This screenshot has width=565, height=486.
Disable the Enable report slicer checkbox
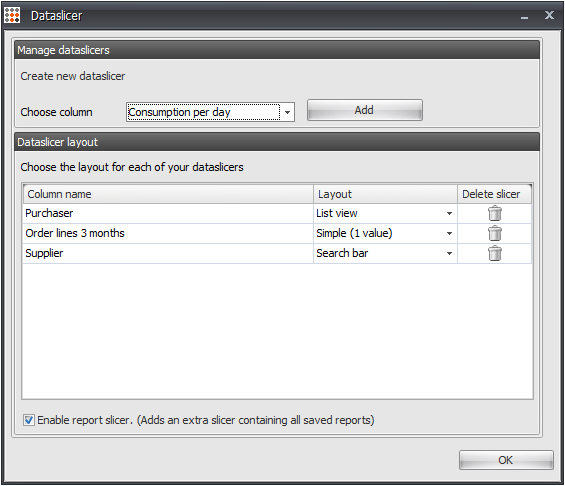click(x=28, y=420)
